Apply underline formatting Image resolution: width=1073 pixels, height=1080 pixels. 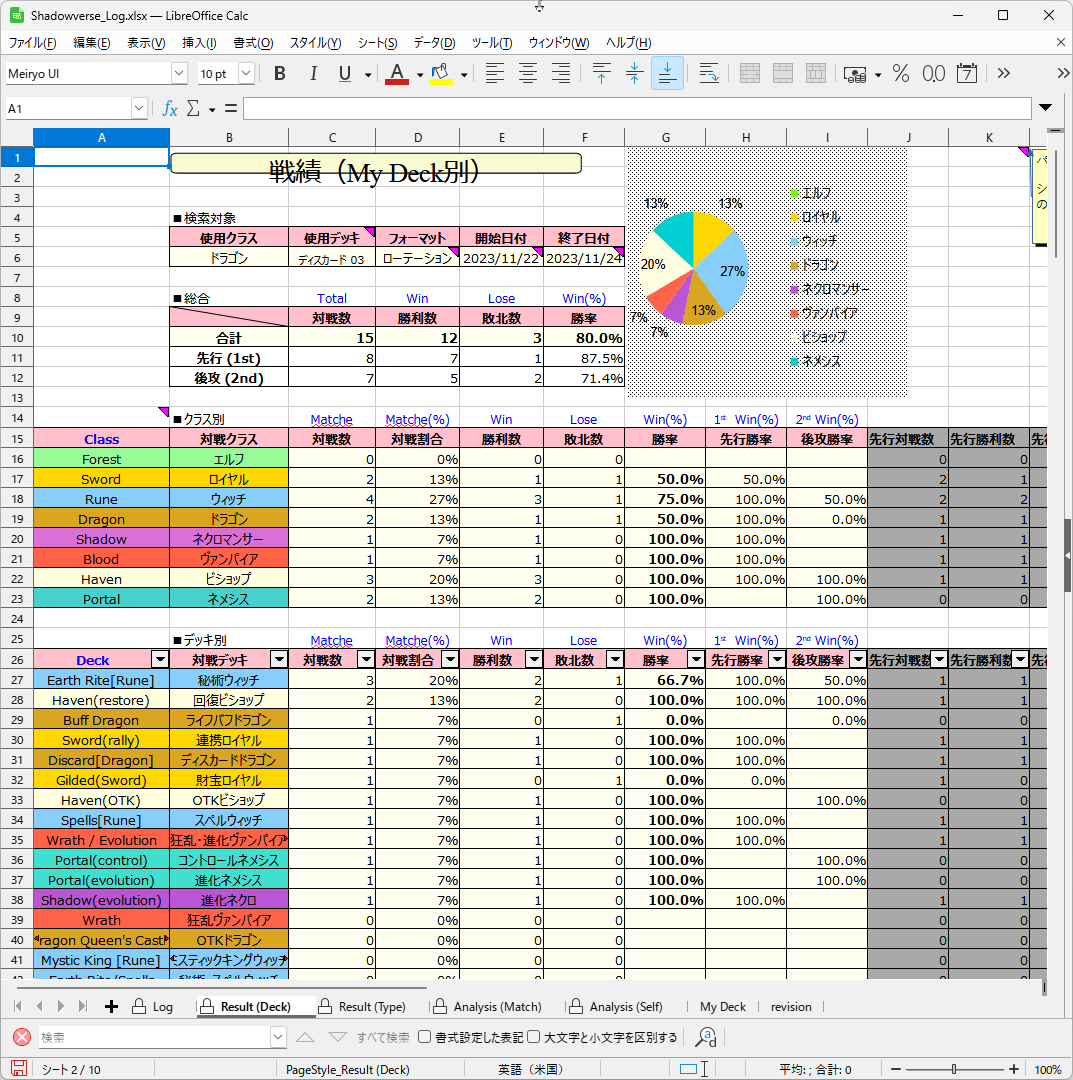[x=345, y=74]
